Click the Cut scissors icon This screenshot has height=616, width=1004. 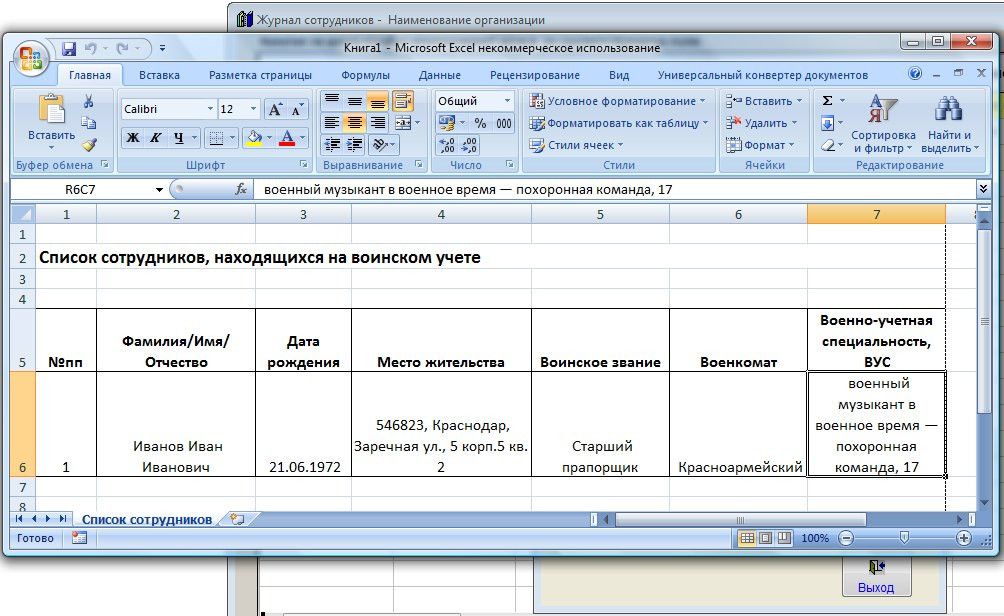click(x=88, y=101)
